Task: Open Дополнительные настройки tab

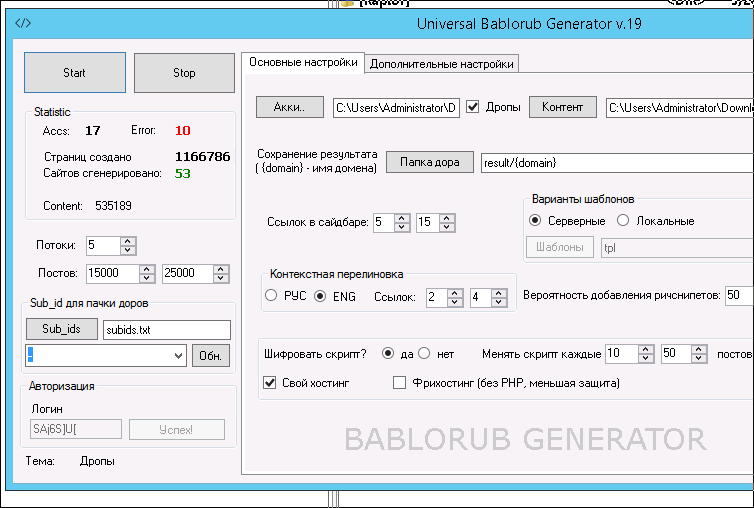Action: coord(441,64)
